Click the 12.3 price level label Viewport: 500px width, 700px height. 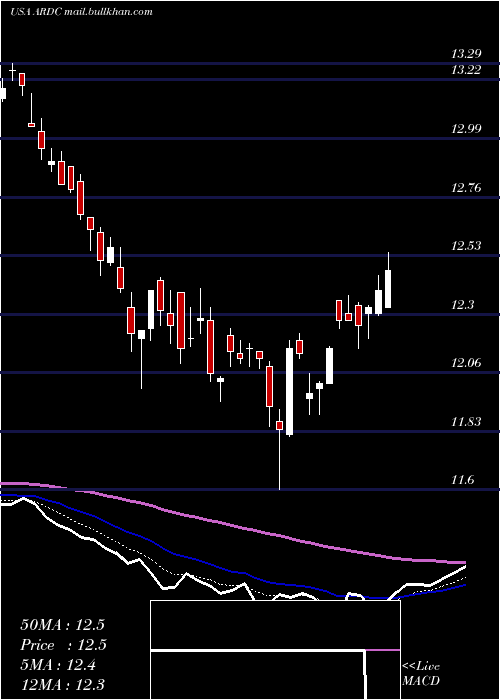[x=462, y=305]
